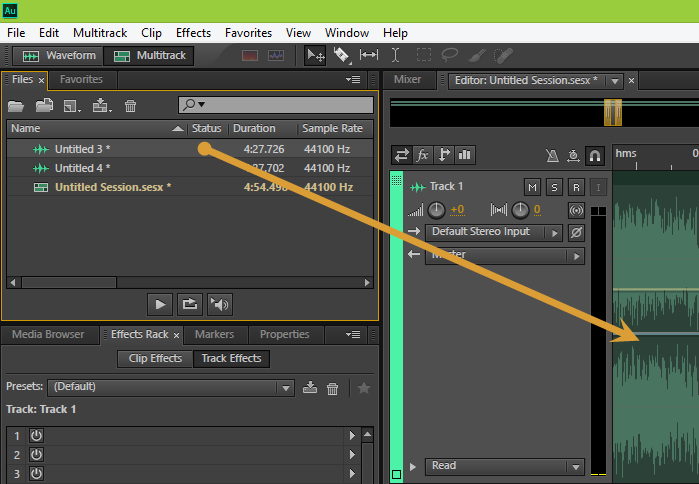This screenshot has height=484, width=699.
Task: Delete the selected file with trash icon
Action: click(x=131, y=106)
